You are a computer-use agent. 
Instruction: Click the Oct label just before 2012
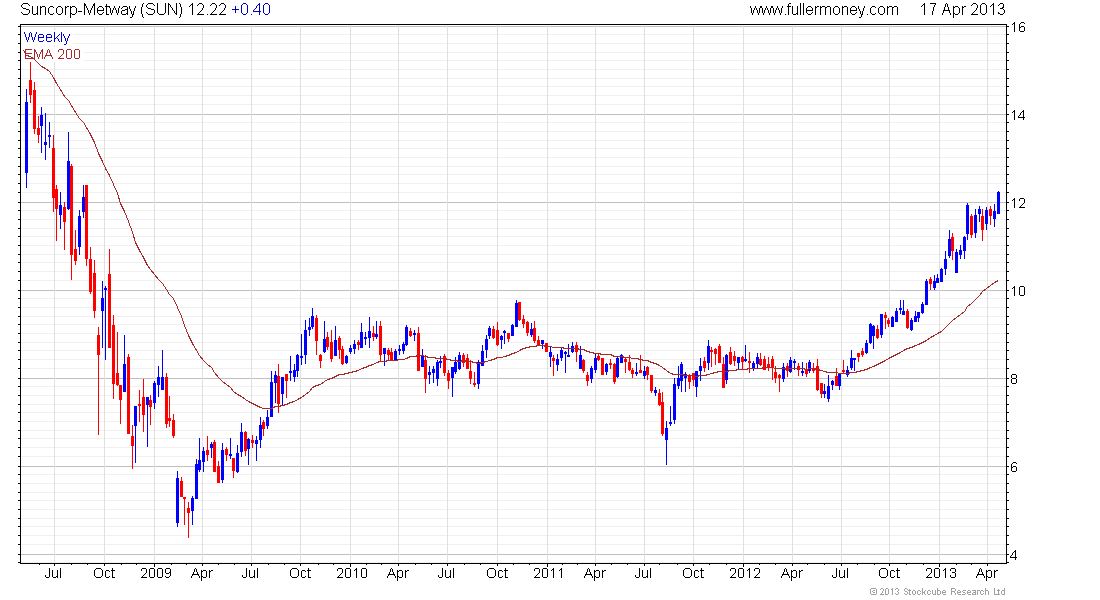[693, 573]
